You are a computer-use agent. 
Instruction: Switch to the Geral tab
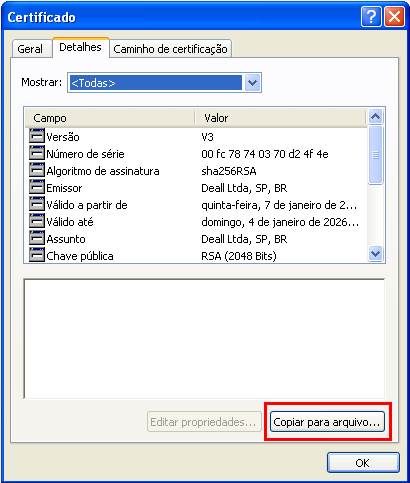point(30,49)
